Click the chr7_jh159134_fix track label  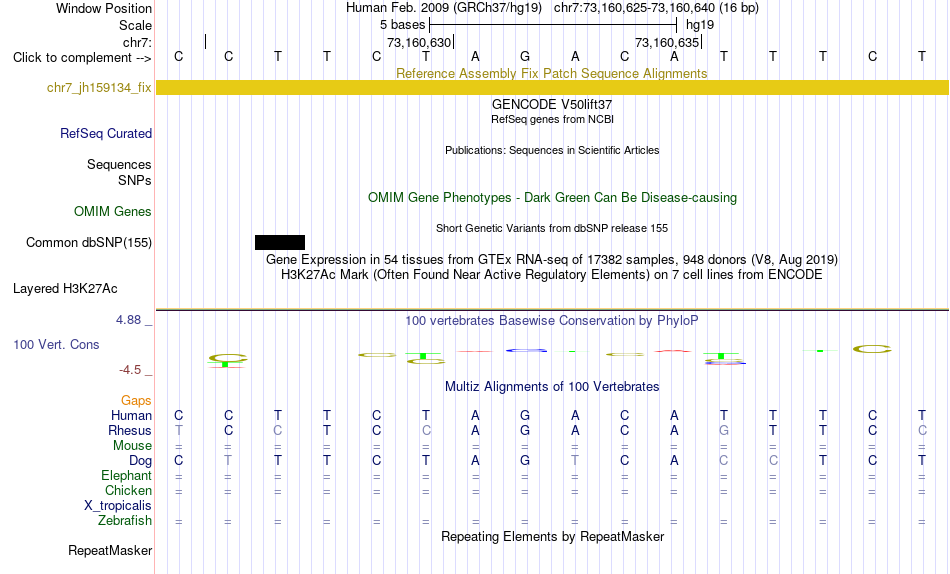coord(99,88)
